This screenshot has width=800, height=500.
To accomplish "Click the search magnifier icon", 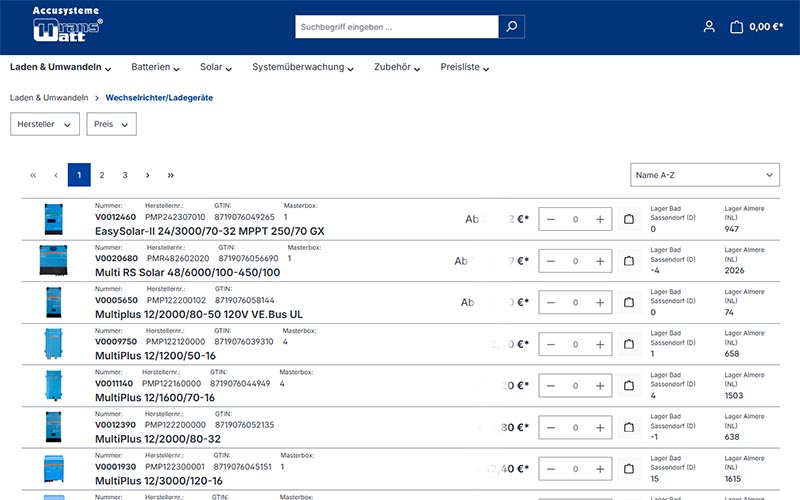I will click(x=511, y=27).
